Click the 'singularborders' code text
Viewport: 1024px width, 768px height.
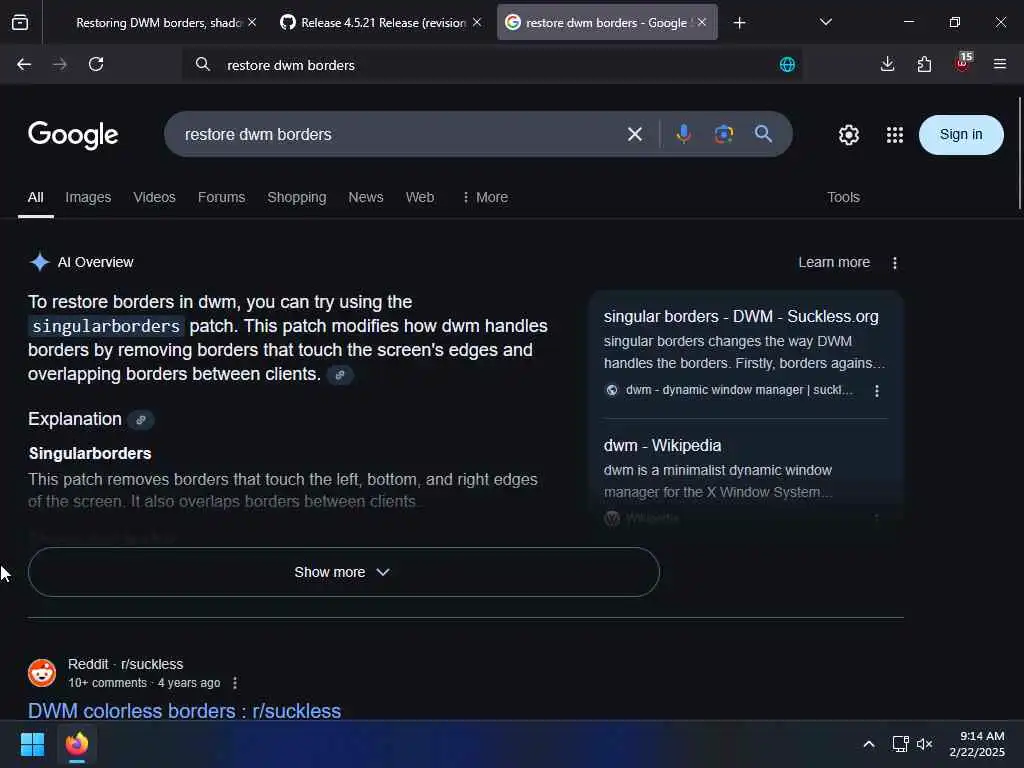click(x=106, y=326)
